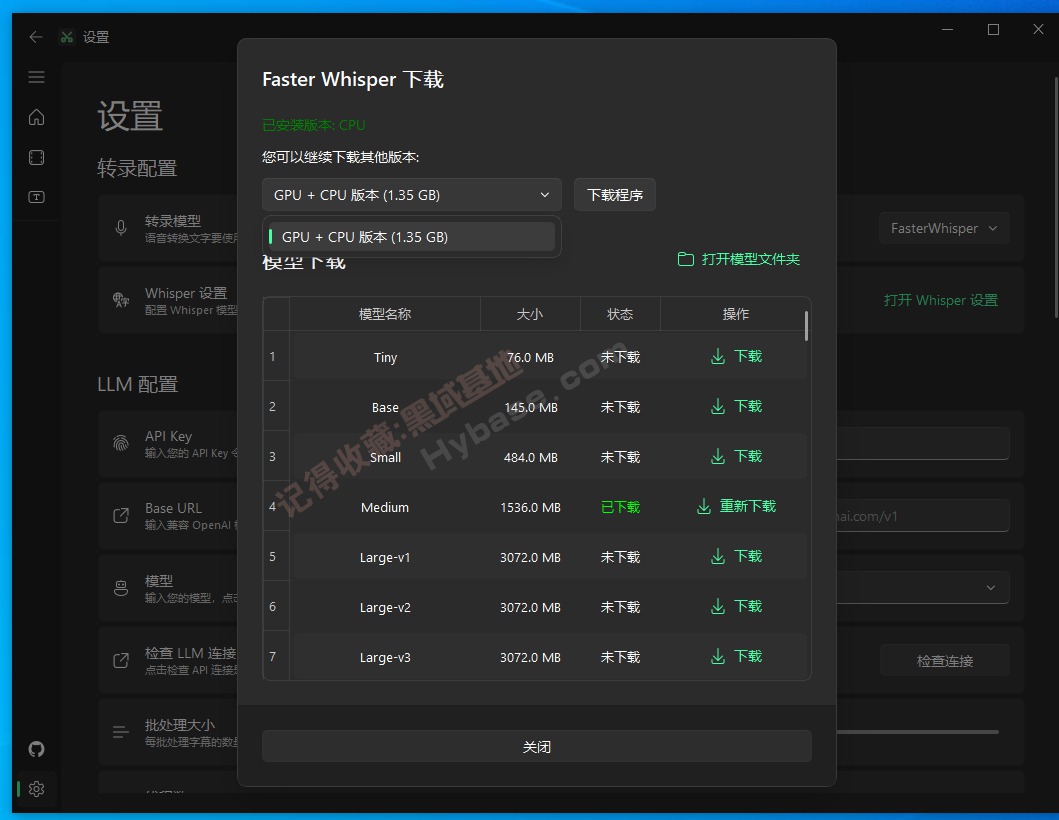Screen dimensions: 1059x820
Task: Click the 未下载 status in Tiny row
Action: 621,357
